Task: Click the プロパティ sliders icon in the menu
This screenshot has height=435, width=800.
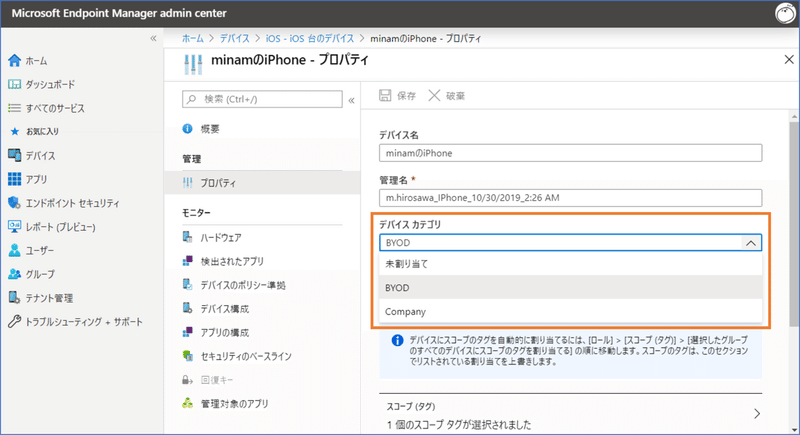Action: click(x=188, y=183)
